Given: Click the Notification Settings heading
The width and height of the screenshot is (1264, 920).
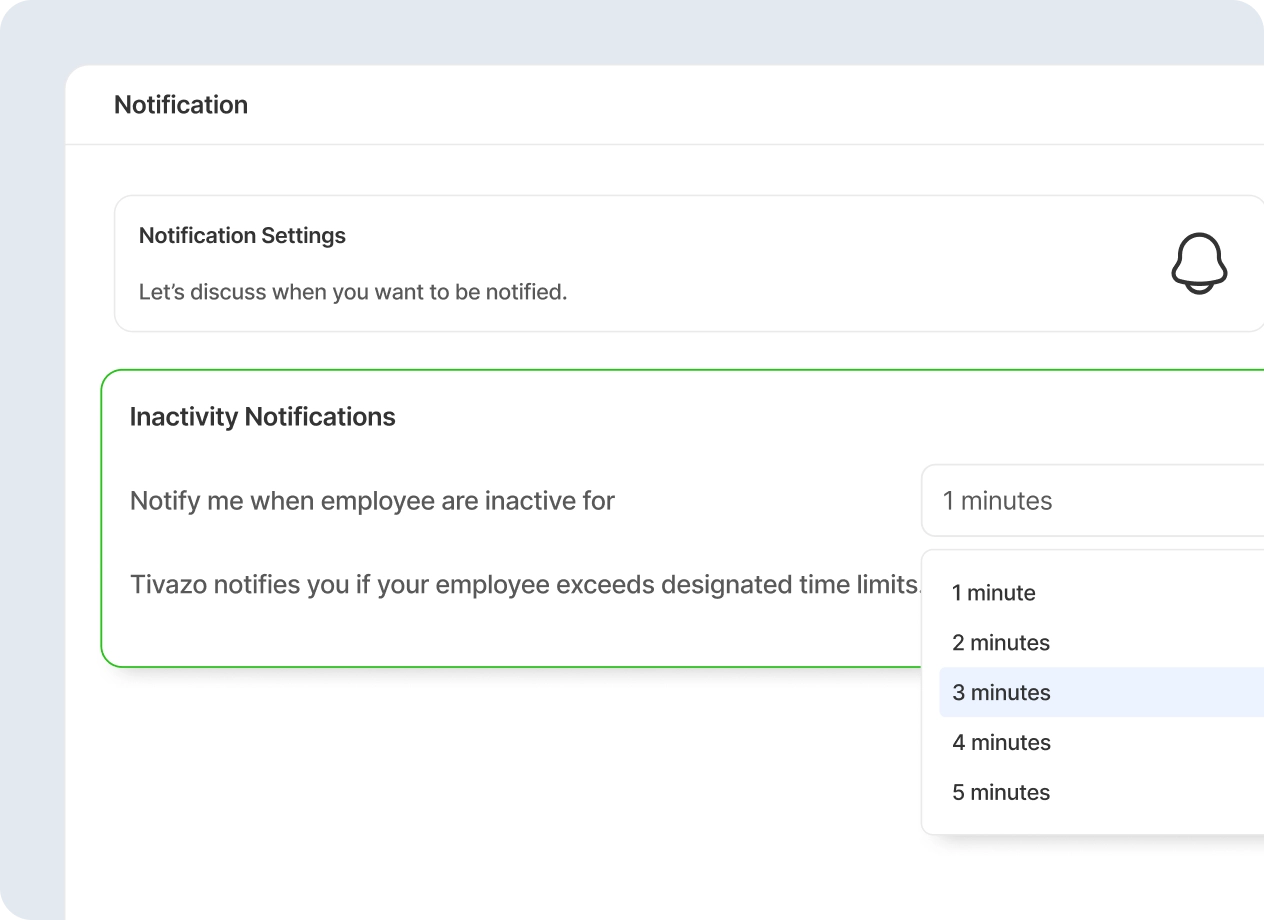Looking at the screenshot, I should click(242, 236).
